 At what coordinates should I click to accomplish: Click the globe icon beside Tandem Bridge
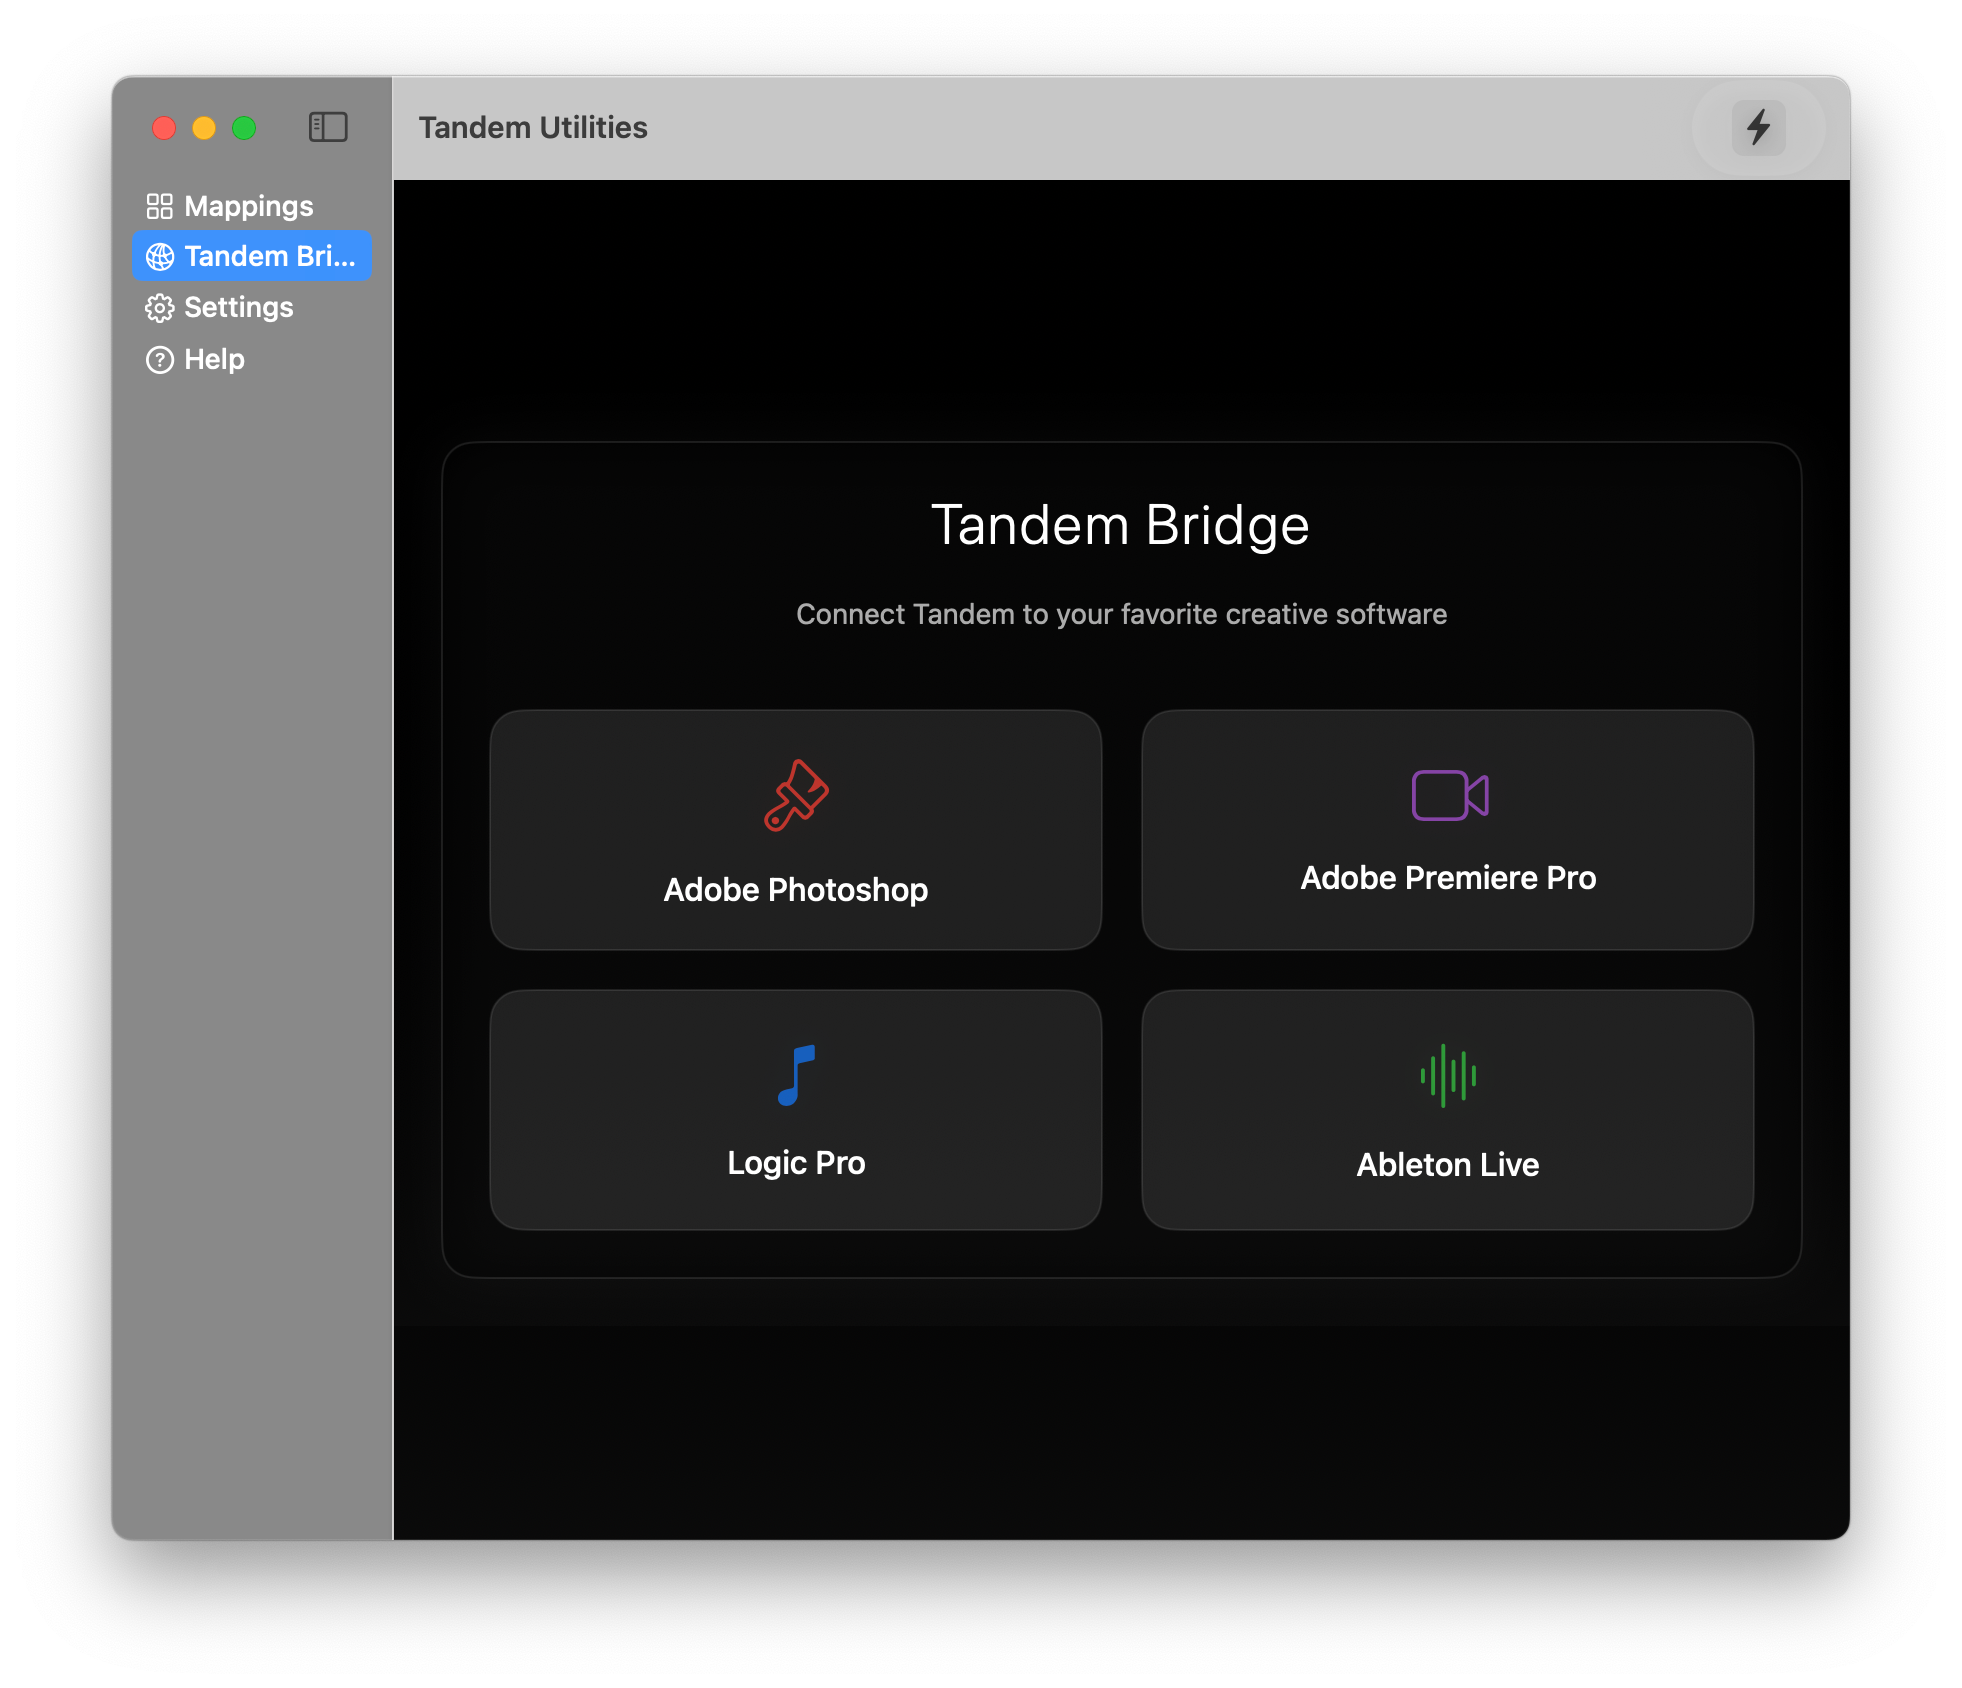pyautogui.click(x=159, y=257)
